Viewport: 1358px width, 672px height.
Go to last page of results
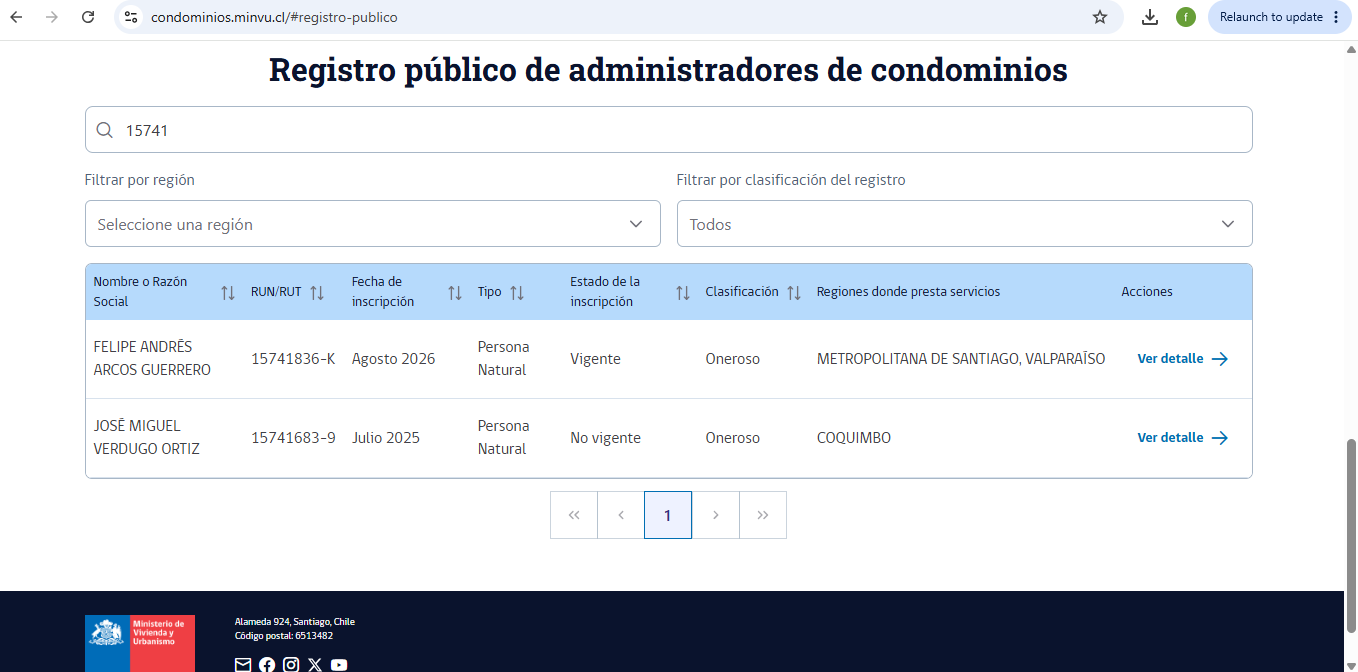763,515
